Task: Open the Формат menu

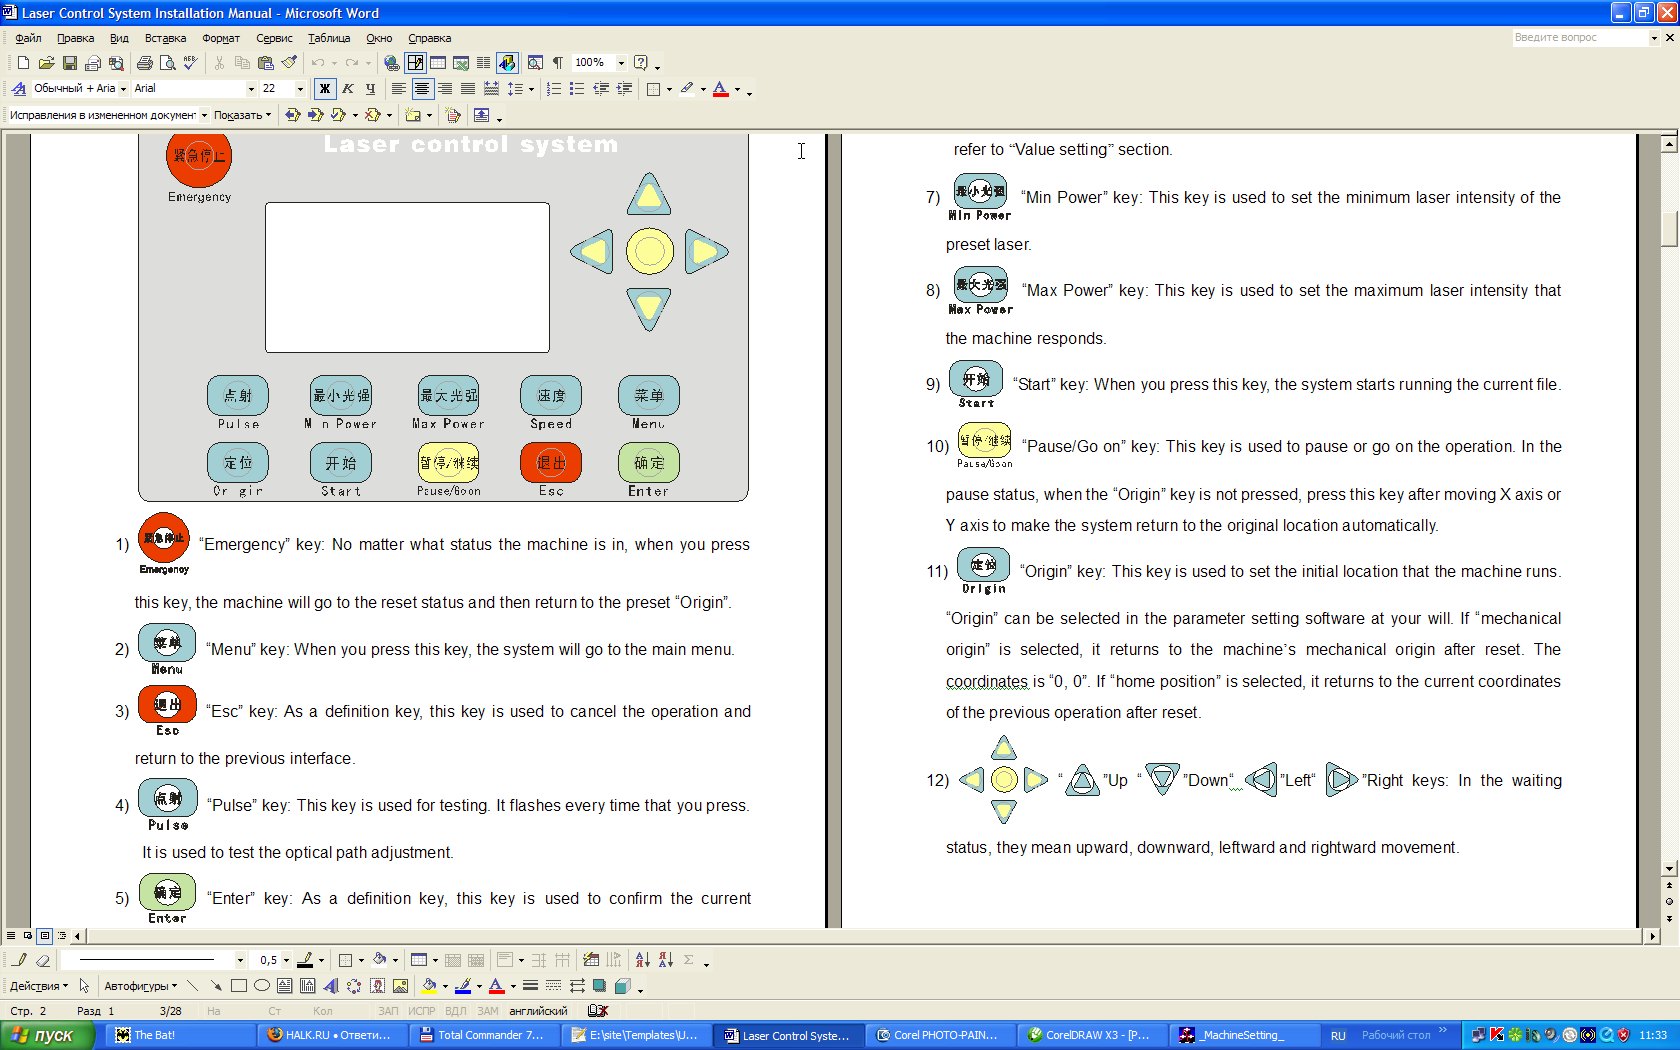Action: click(x=220, y=38)
